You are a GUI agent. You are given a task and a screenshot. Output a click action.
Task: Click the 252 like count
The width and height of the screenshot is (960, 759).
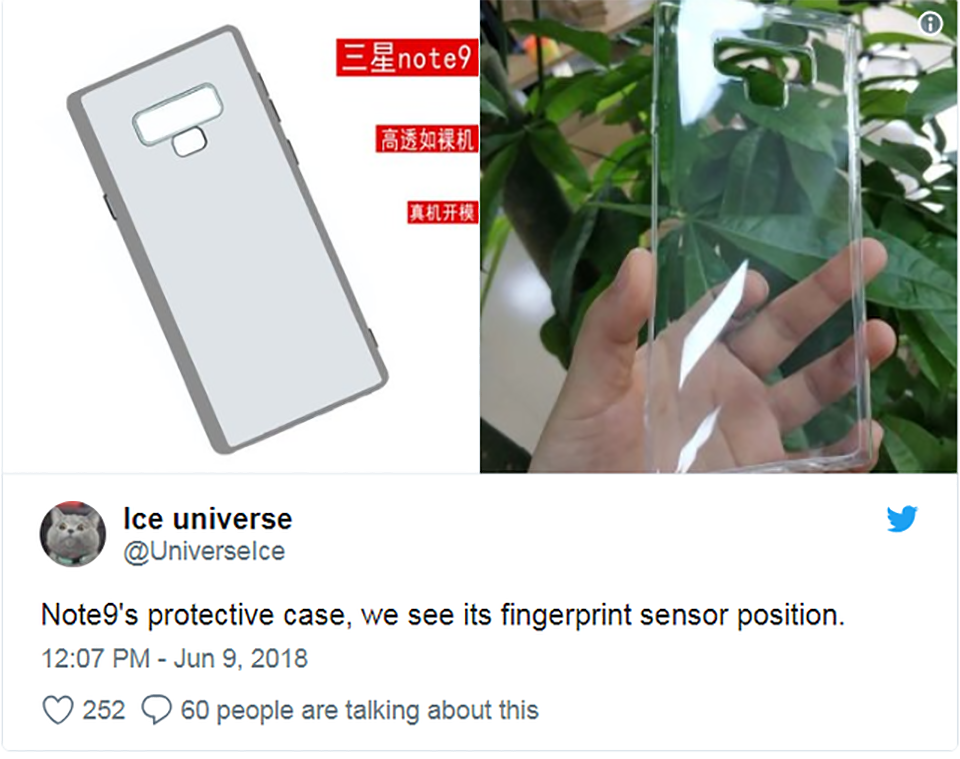click(104, 710)
